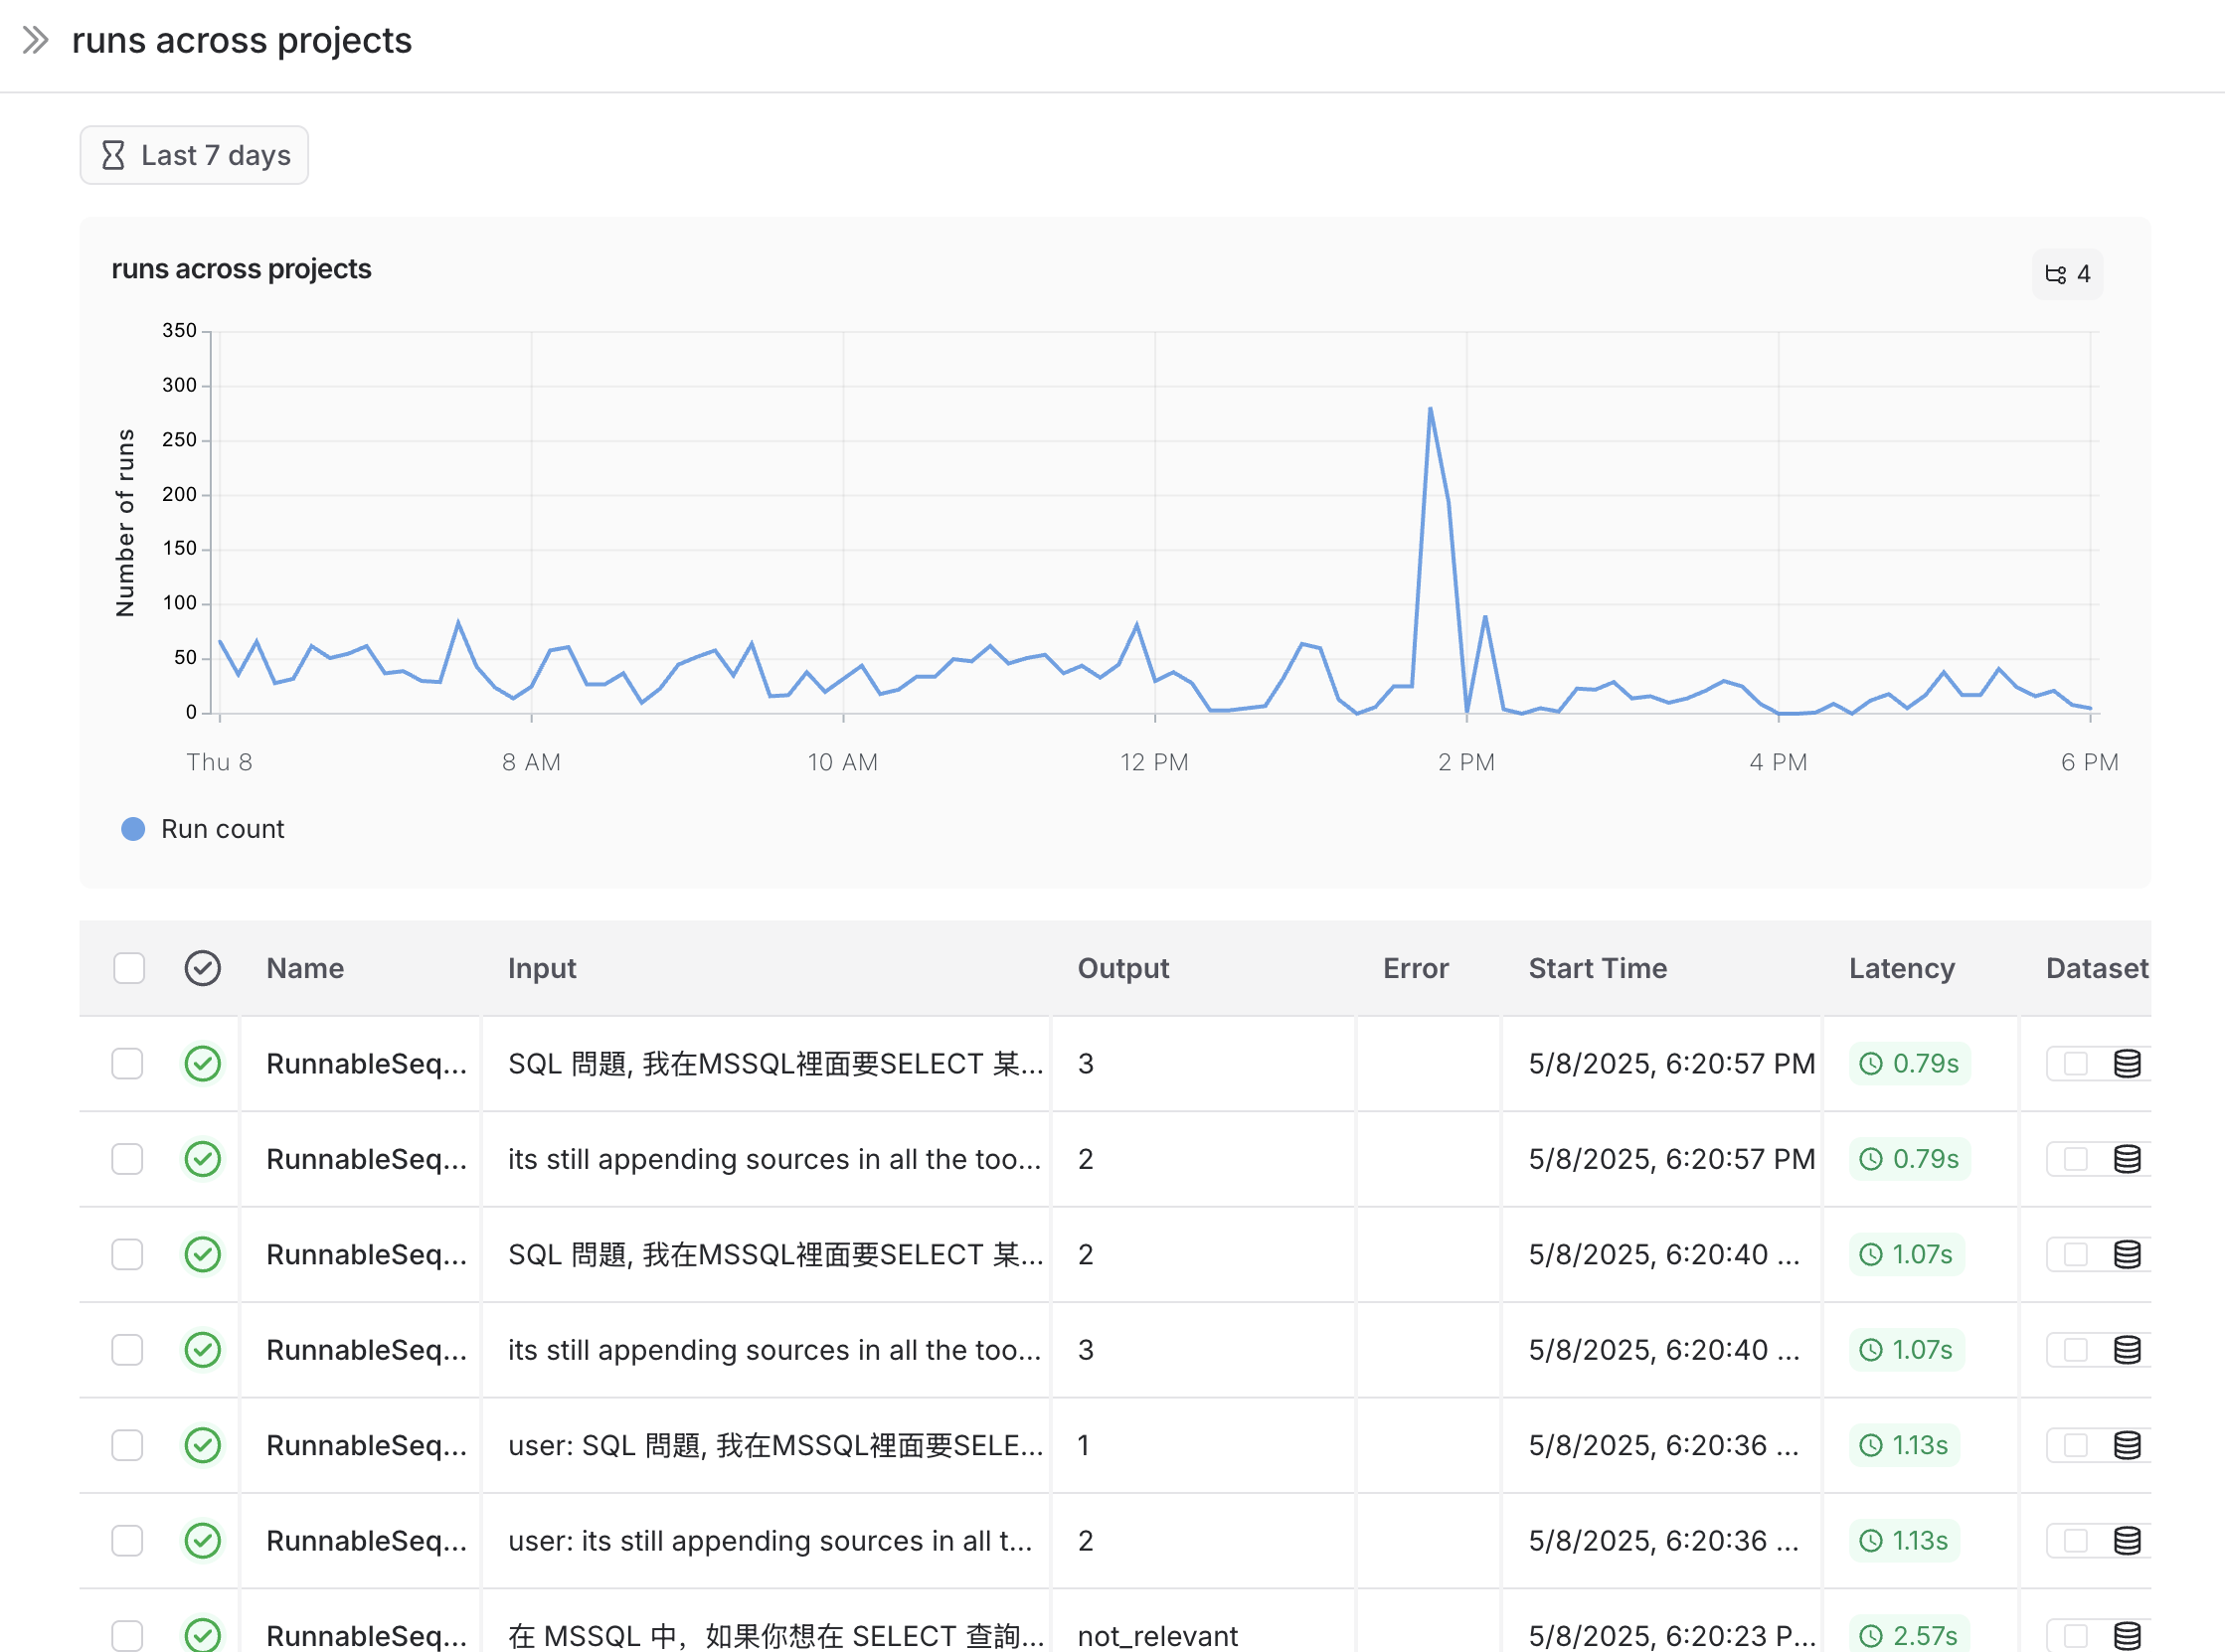Screen dimensions: 2225x1652
Task: Toggle the Run count legend dot
Action: (x=133, y=829)
